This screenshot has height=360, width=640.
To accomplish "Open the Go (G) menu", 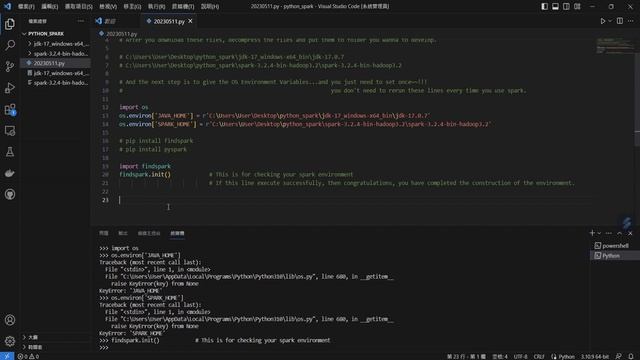I will click(x=132, y=7).
